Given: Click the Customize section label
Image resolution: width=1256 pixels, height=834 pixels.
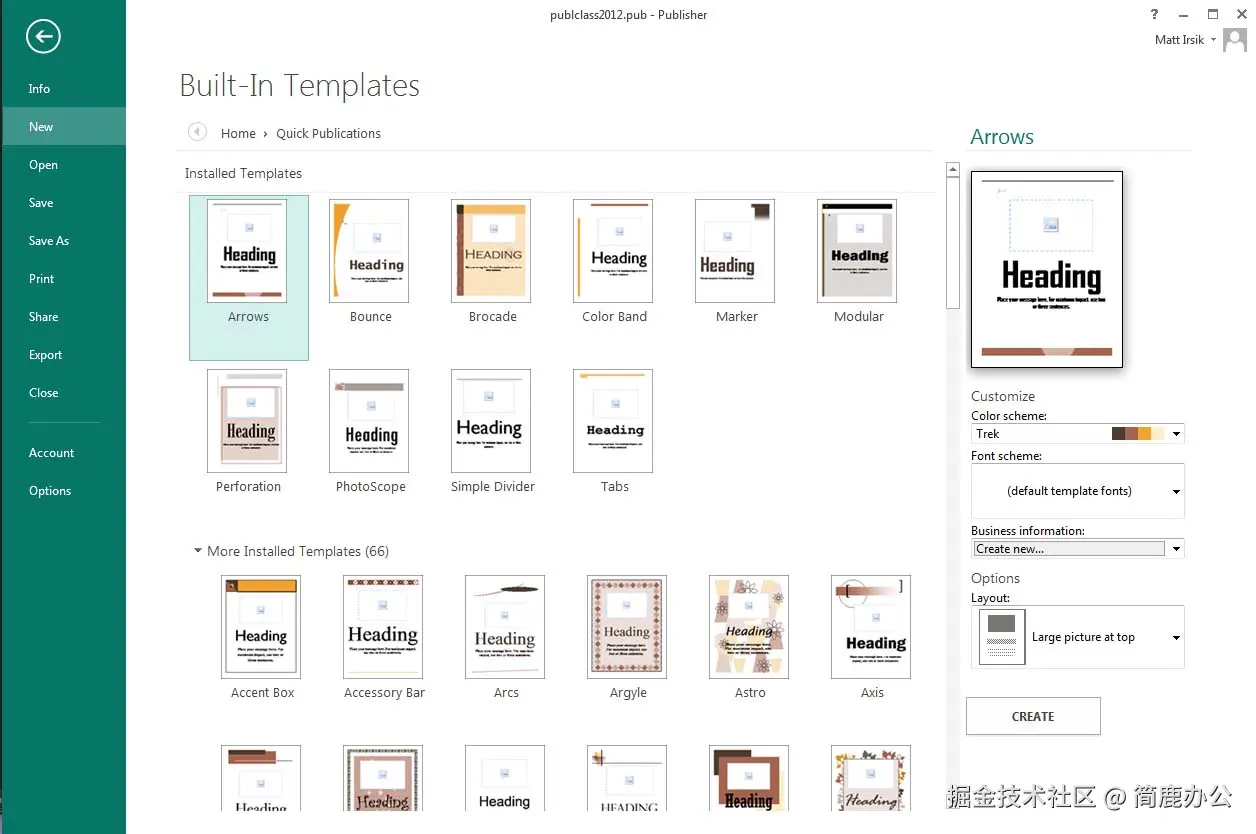Looking at the screenshot, I should coord(1003,396).
